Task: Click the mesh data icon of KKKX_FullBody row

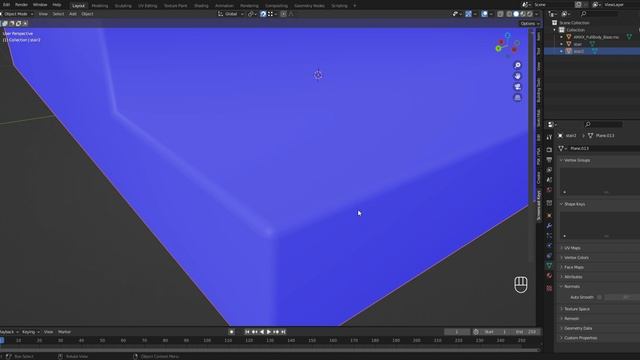Action: 629,37
